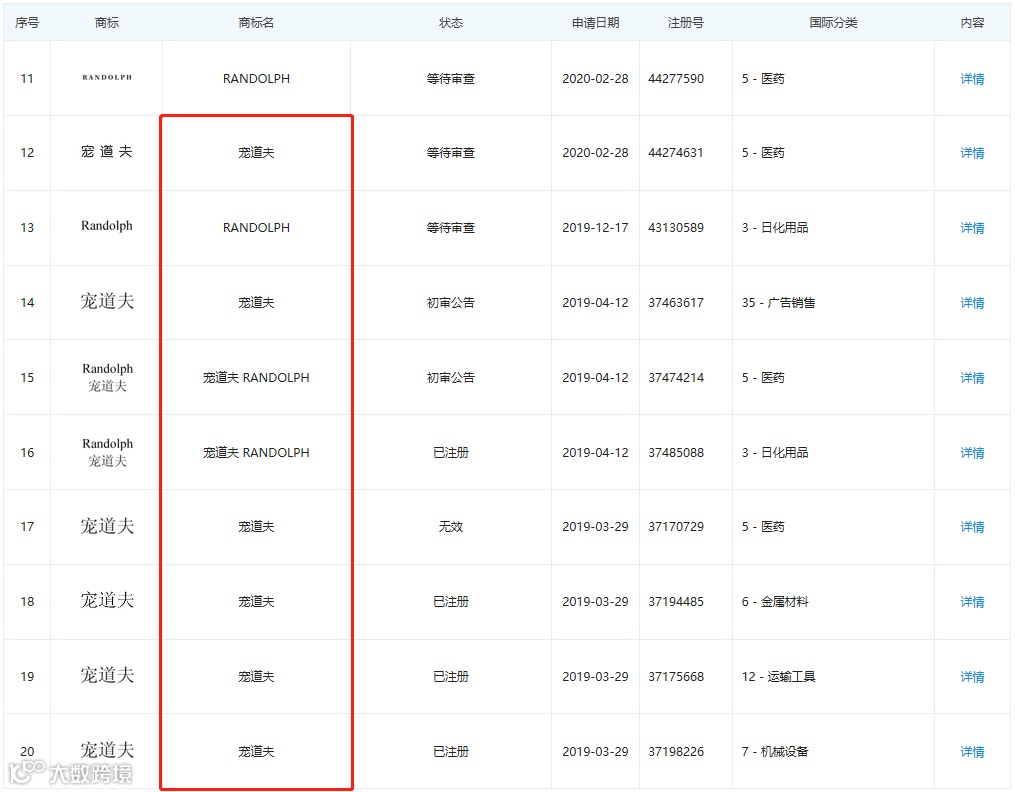Click status 初审公告 in row 15
1015x792 pixels.
point(451,378)
